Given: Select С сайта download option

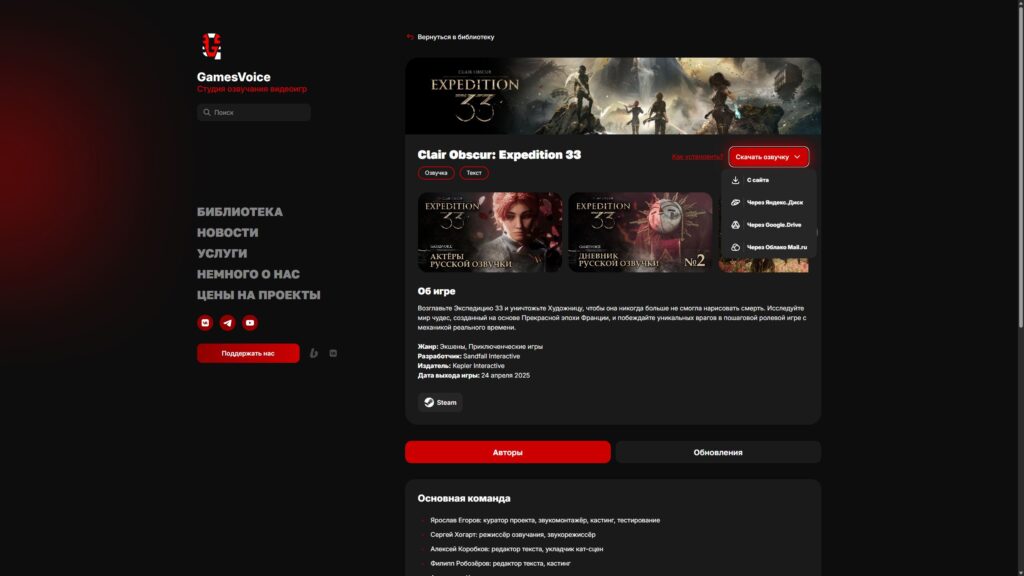Looking at the screenshot, I should coord(769,180).
